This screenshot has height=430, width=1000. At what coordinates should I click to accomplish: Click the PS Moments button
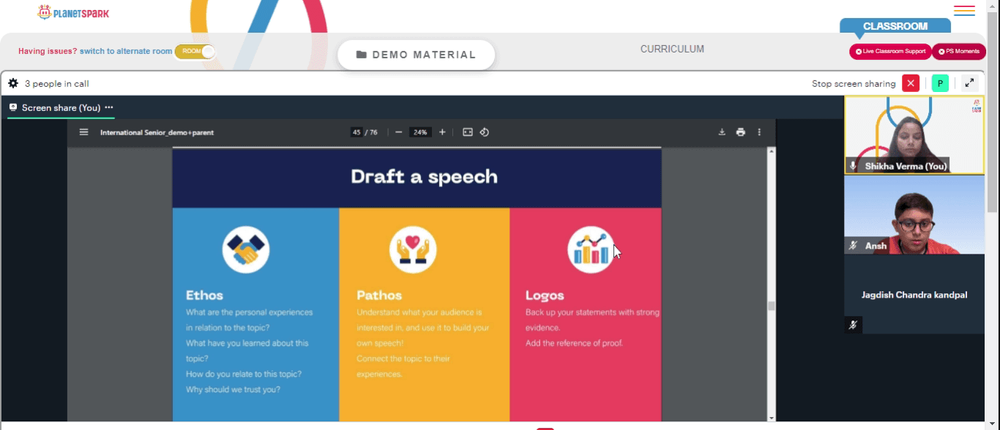[x=959, y=52]
